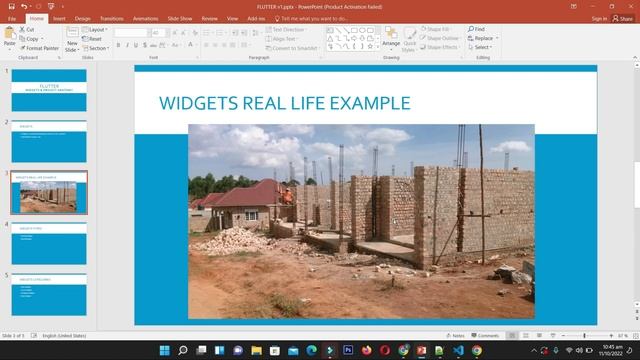
Task: Click the Undo arrow icon
Action: [24, 7]
